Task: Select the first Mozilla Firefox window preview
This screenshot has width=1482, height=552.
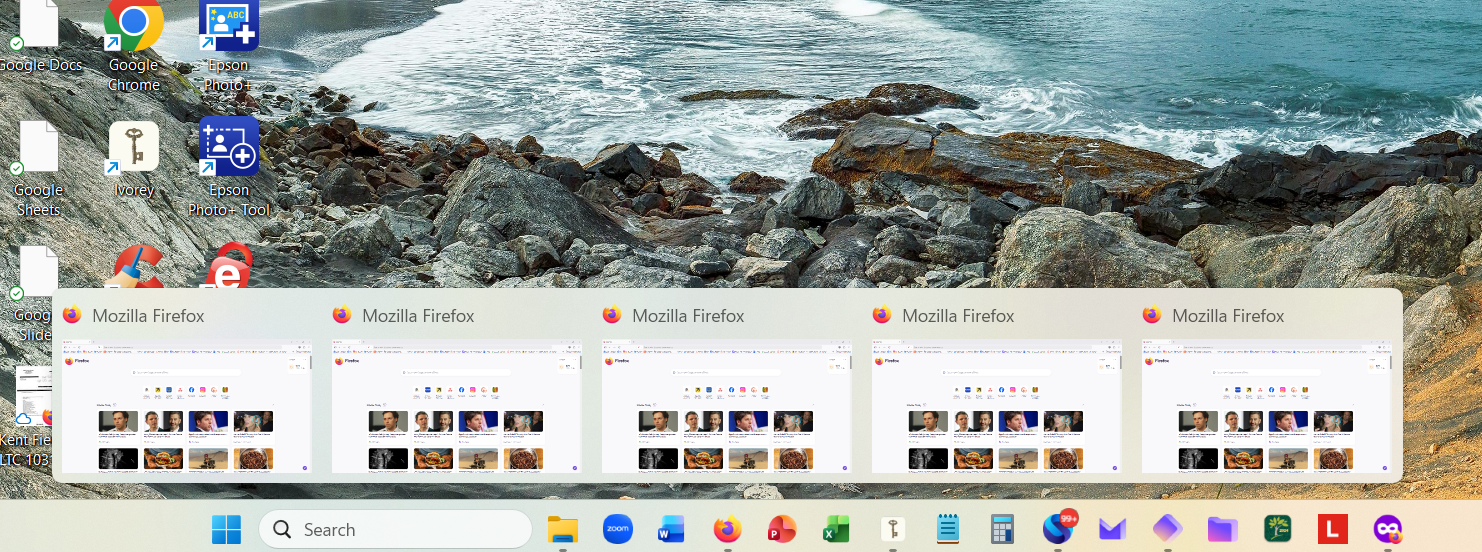Action: [187, 388]
